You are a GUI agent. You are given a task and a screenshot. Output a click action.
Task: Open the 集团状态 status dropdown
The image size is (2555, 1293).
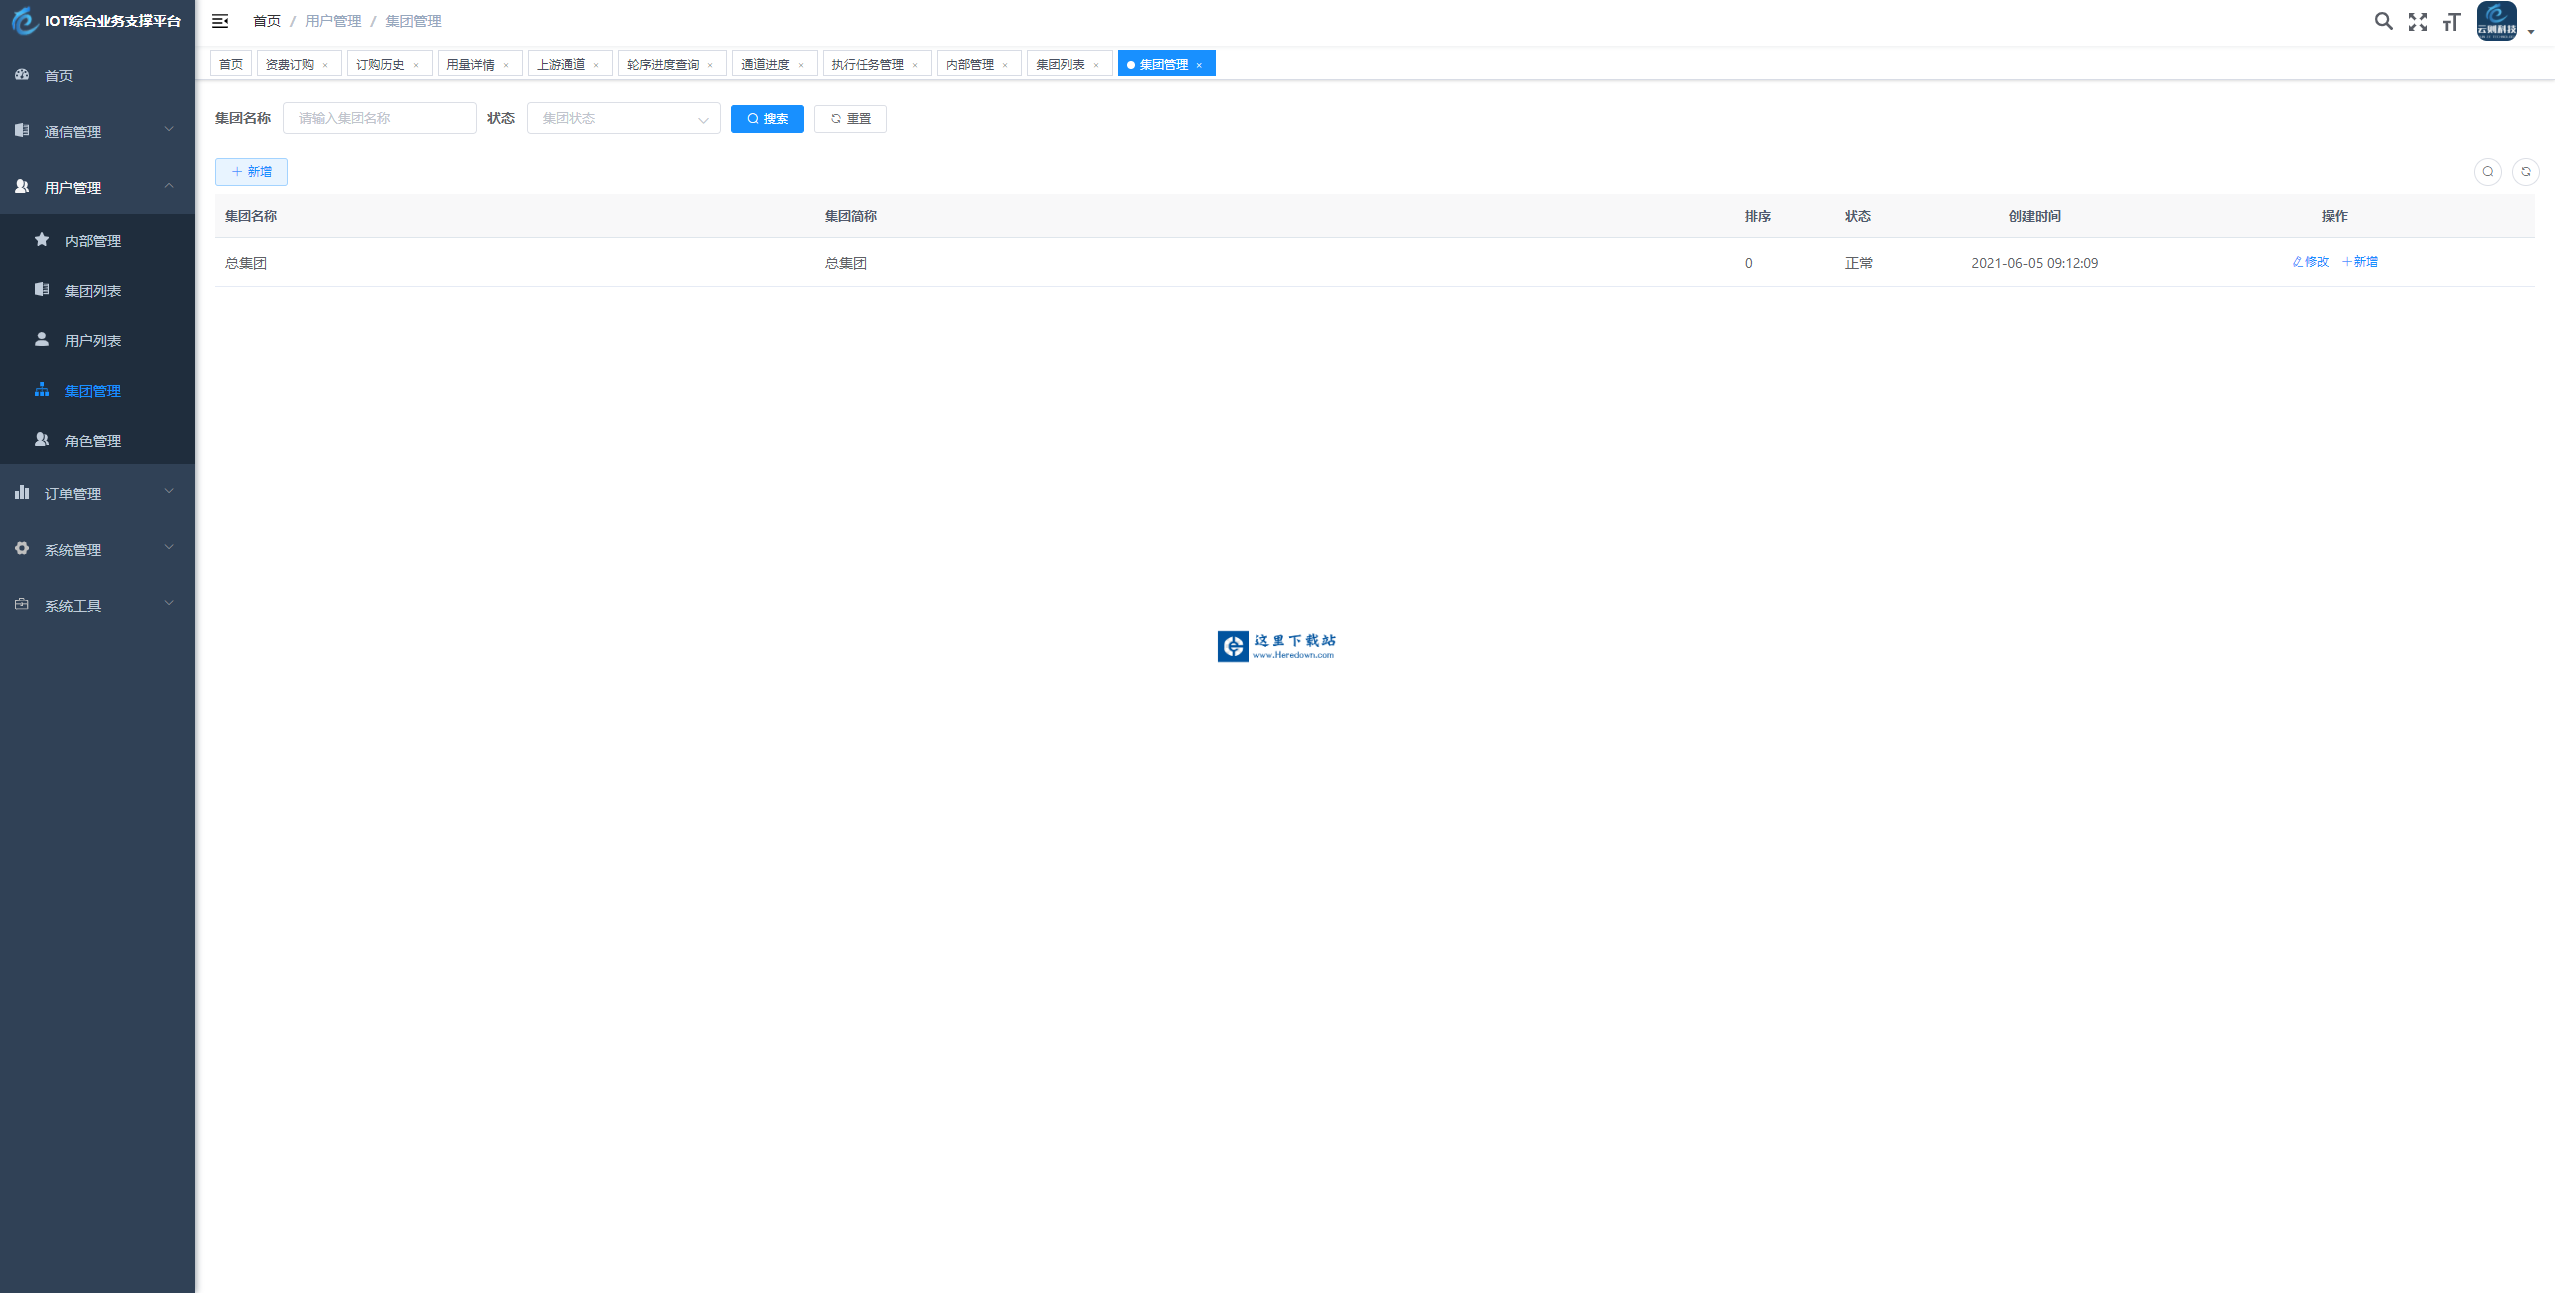[x=623, y=118]
